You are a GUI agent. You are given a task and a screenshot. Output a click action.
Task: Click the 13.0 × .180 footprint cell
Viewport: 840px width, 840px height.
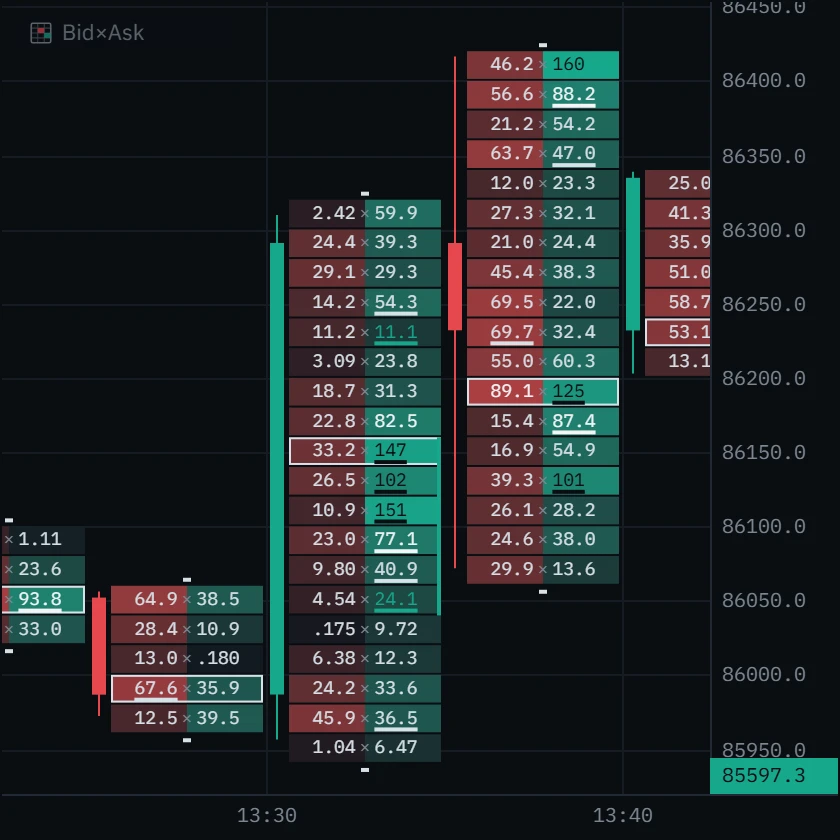pos(187,658)
